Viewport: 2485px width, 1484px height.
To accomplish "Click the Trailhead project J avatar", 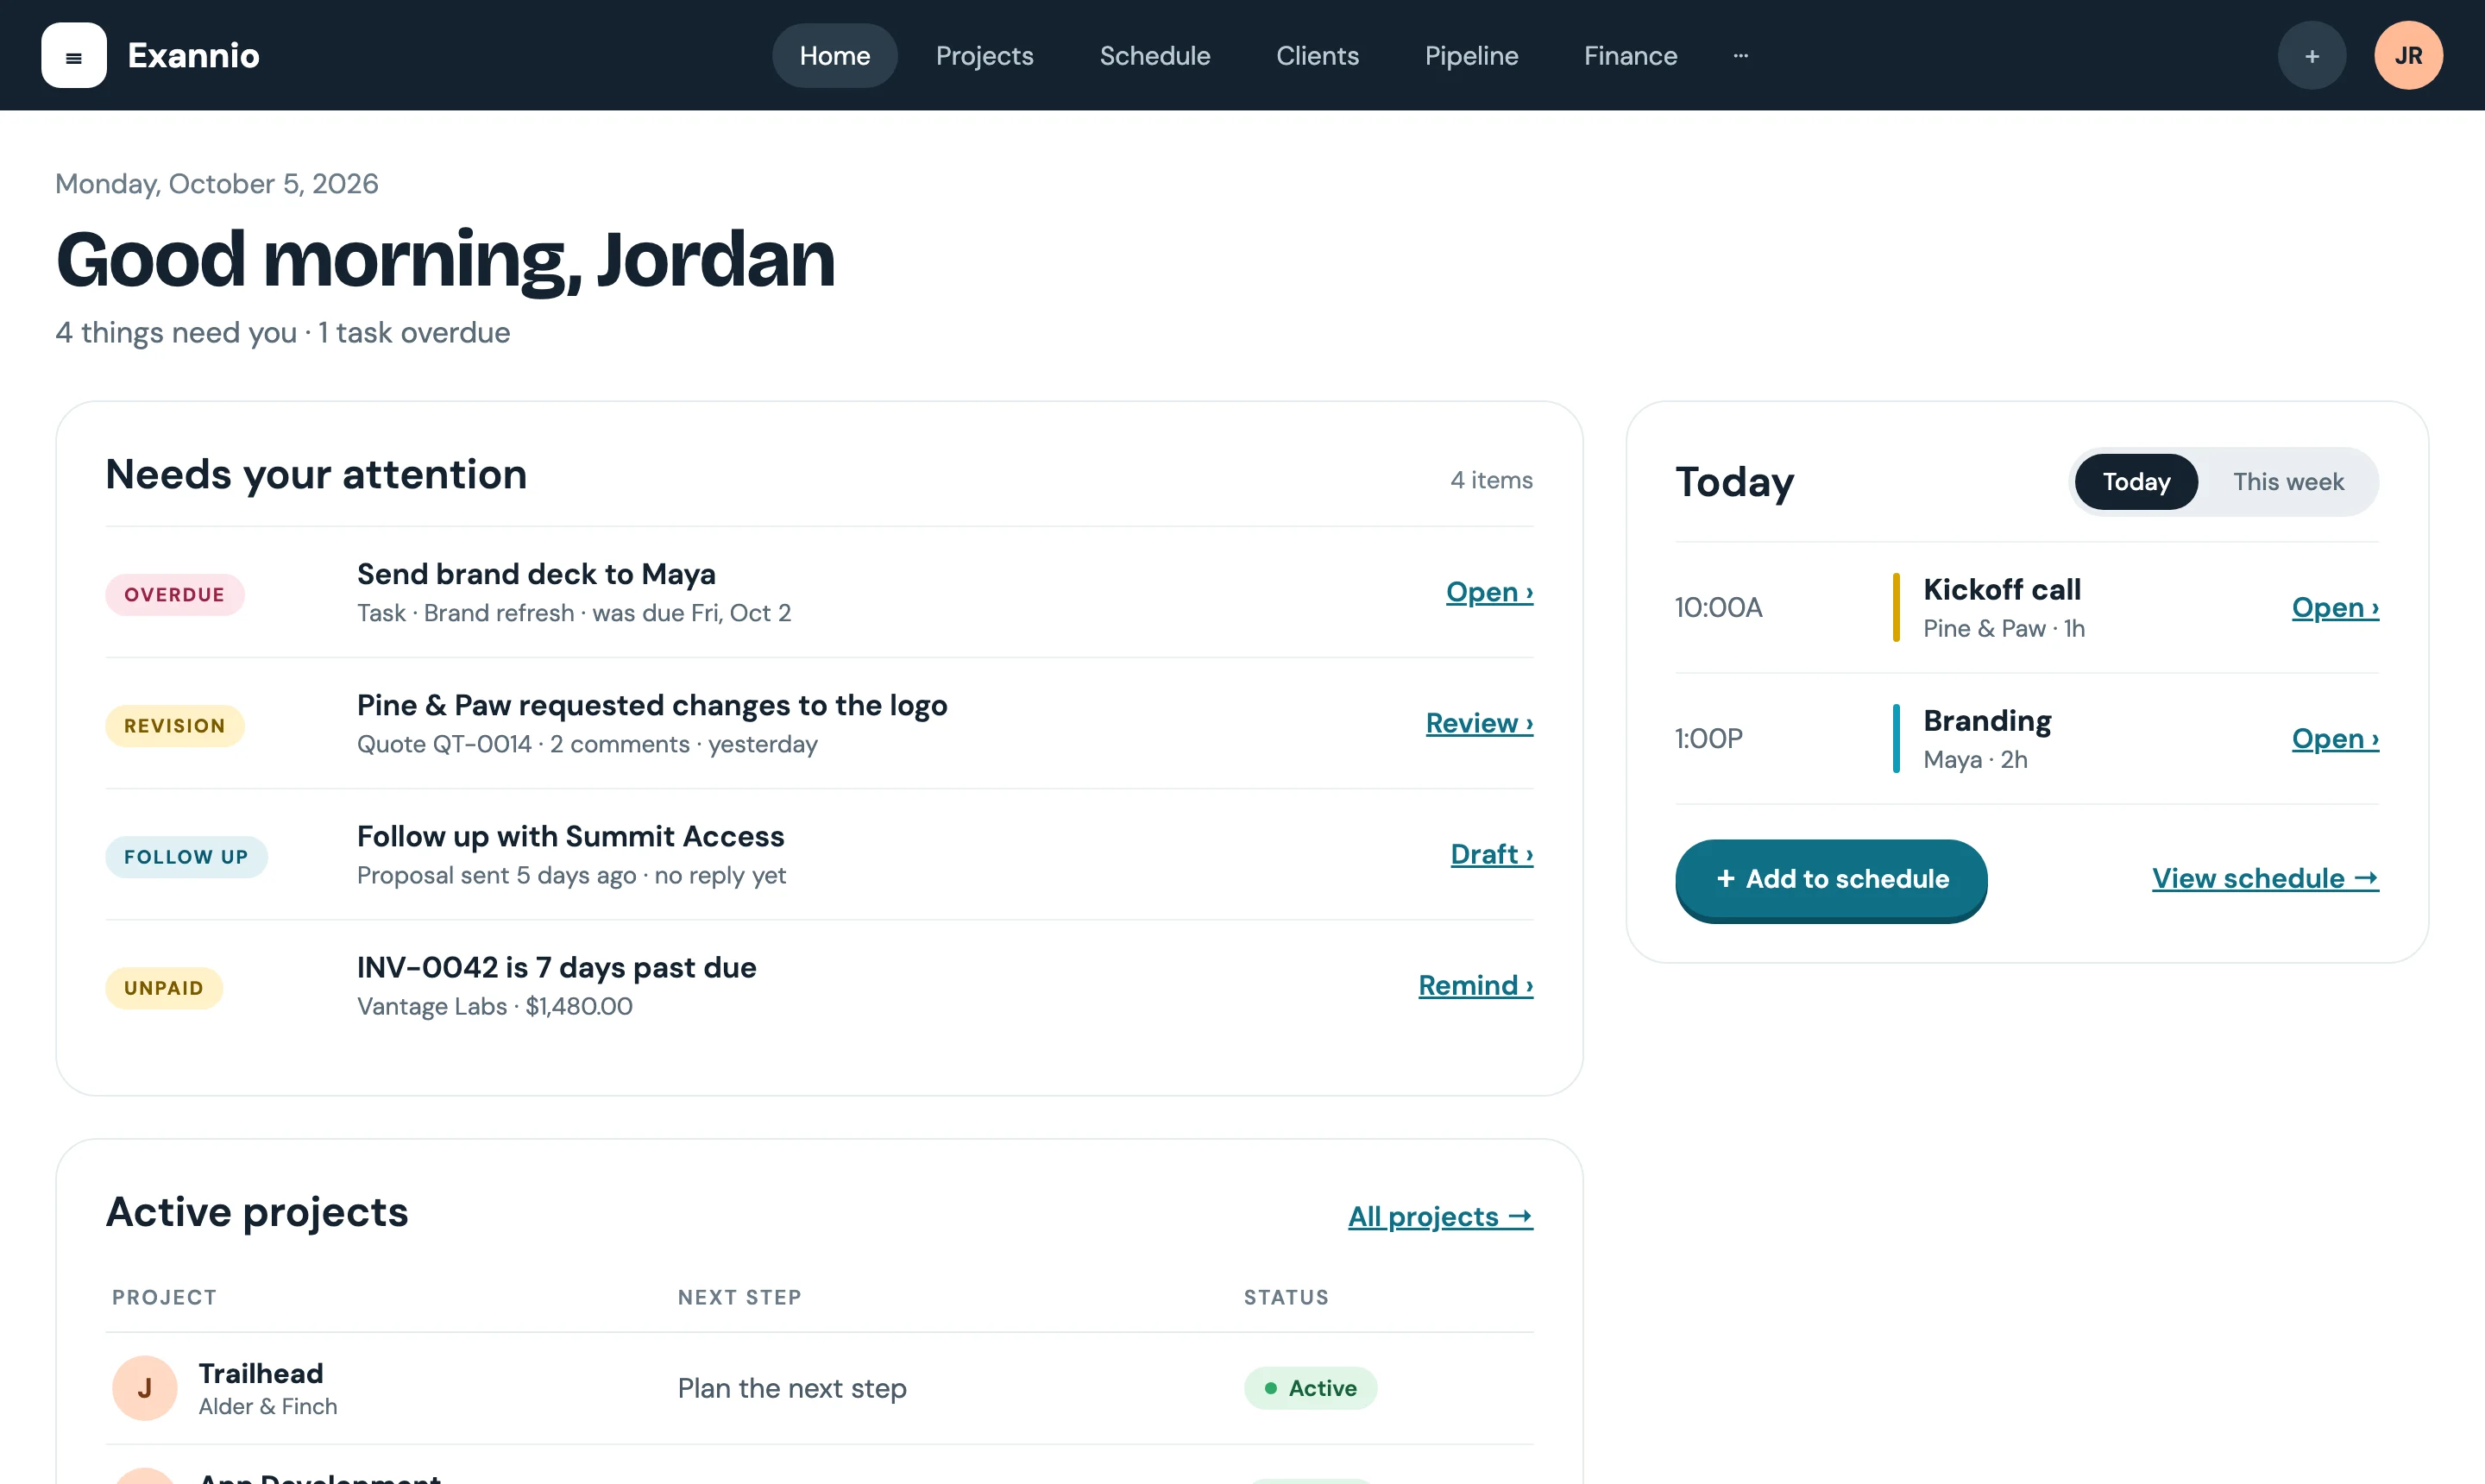I will click(x=144, y=1387).
